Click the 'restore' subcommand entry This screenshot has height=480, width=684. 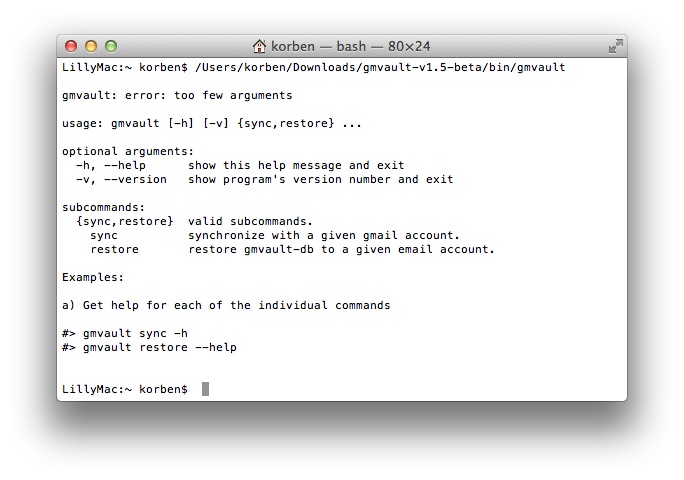(x=114, y=250)
